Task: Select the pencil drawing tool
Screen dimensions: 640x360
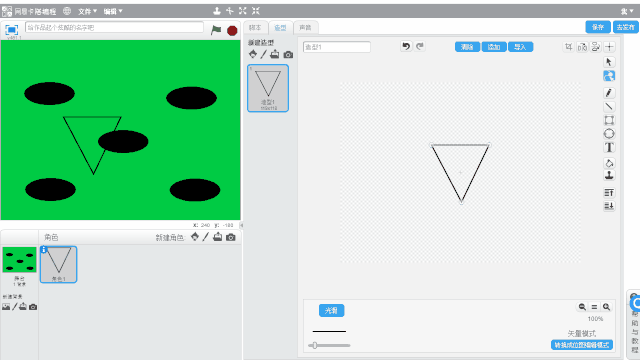Action: point(609,93)
